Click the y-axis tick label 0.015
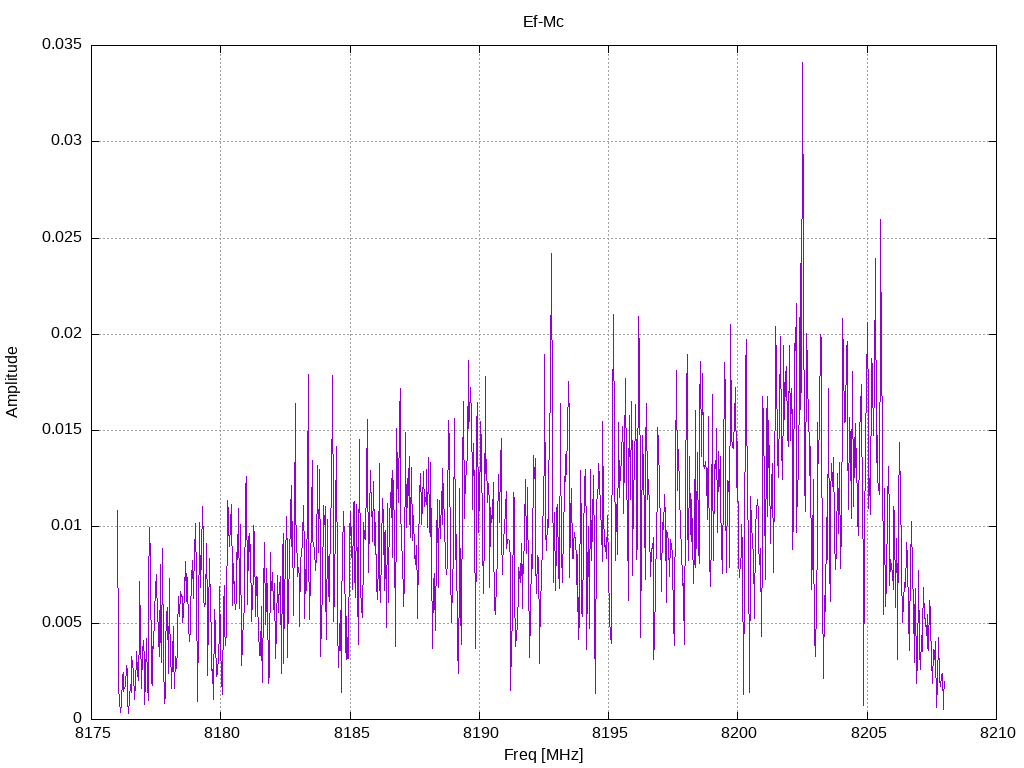1024x768 pixels. coord(62,429)
